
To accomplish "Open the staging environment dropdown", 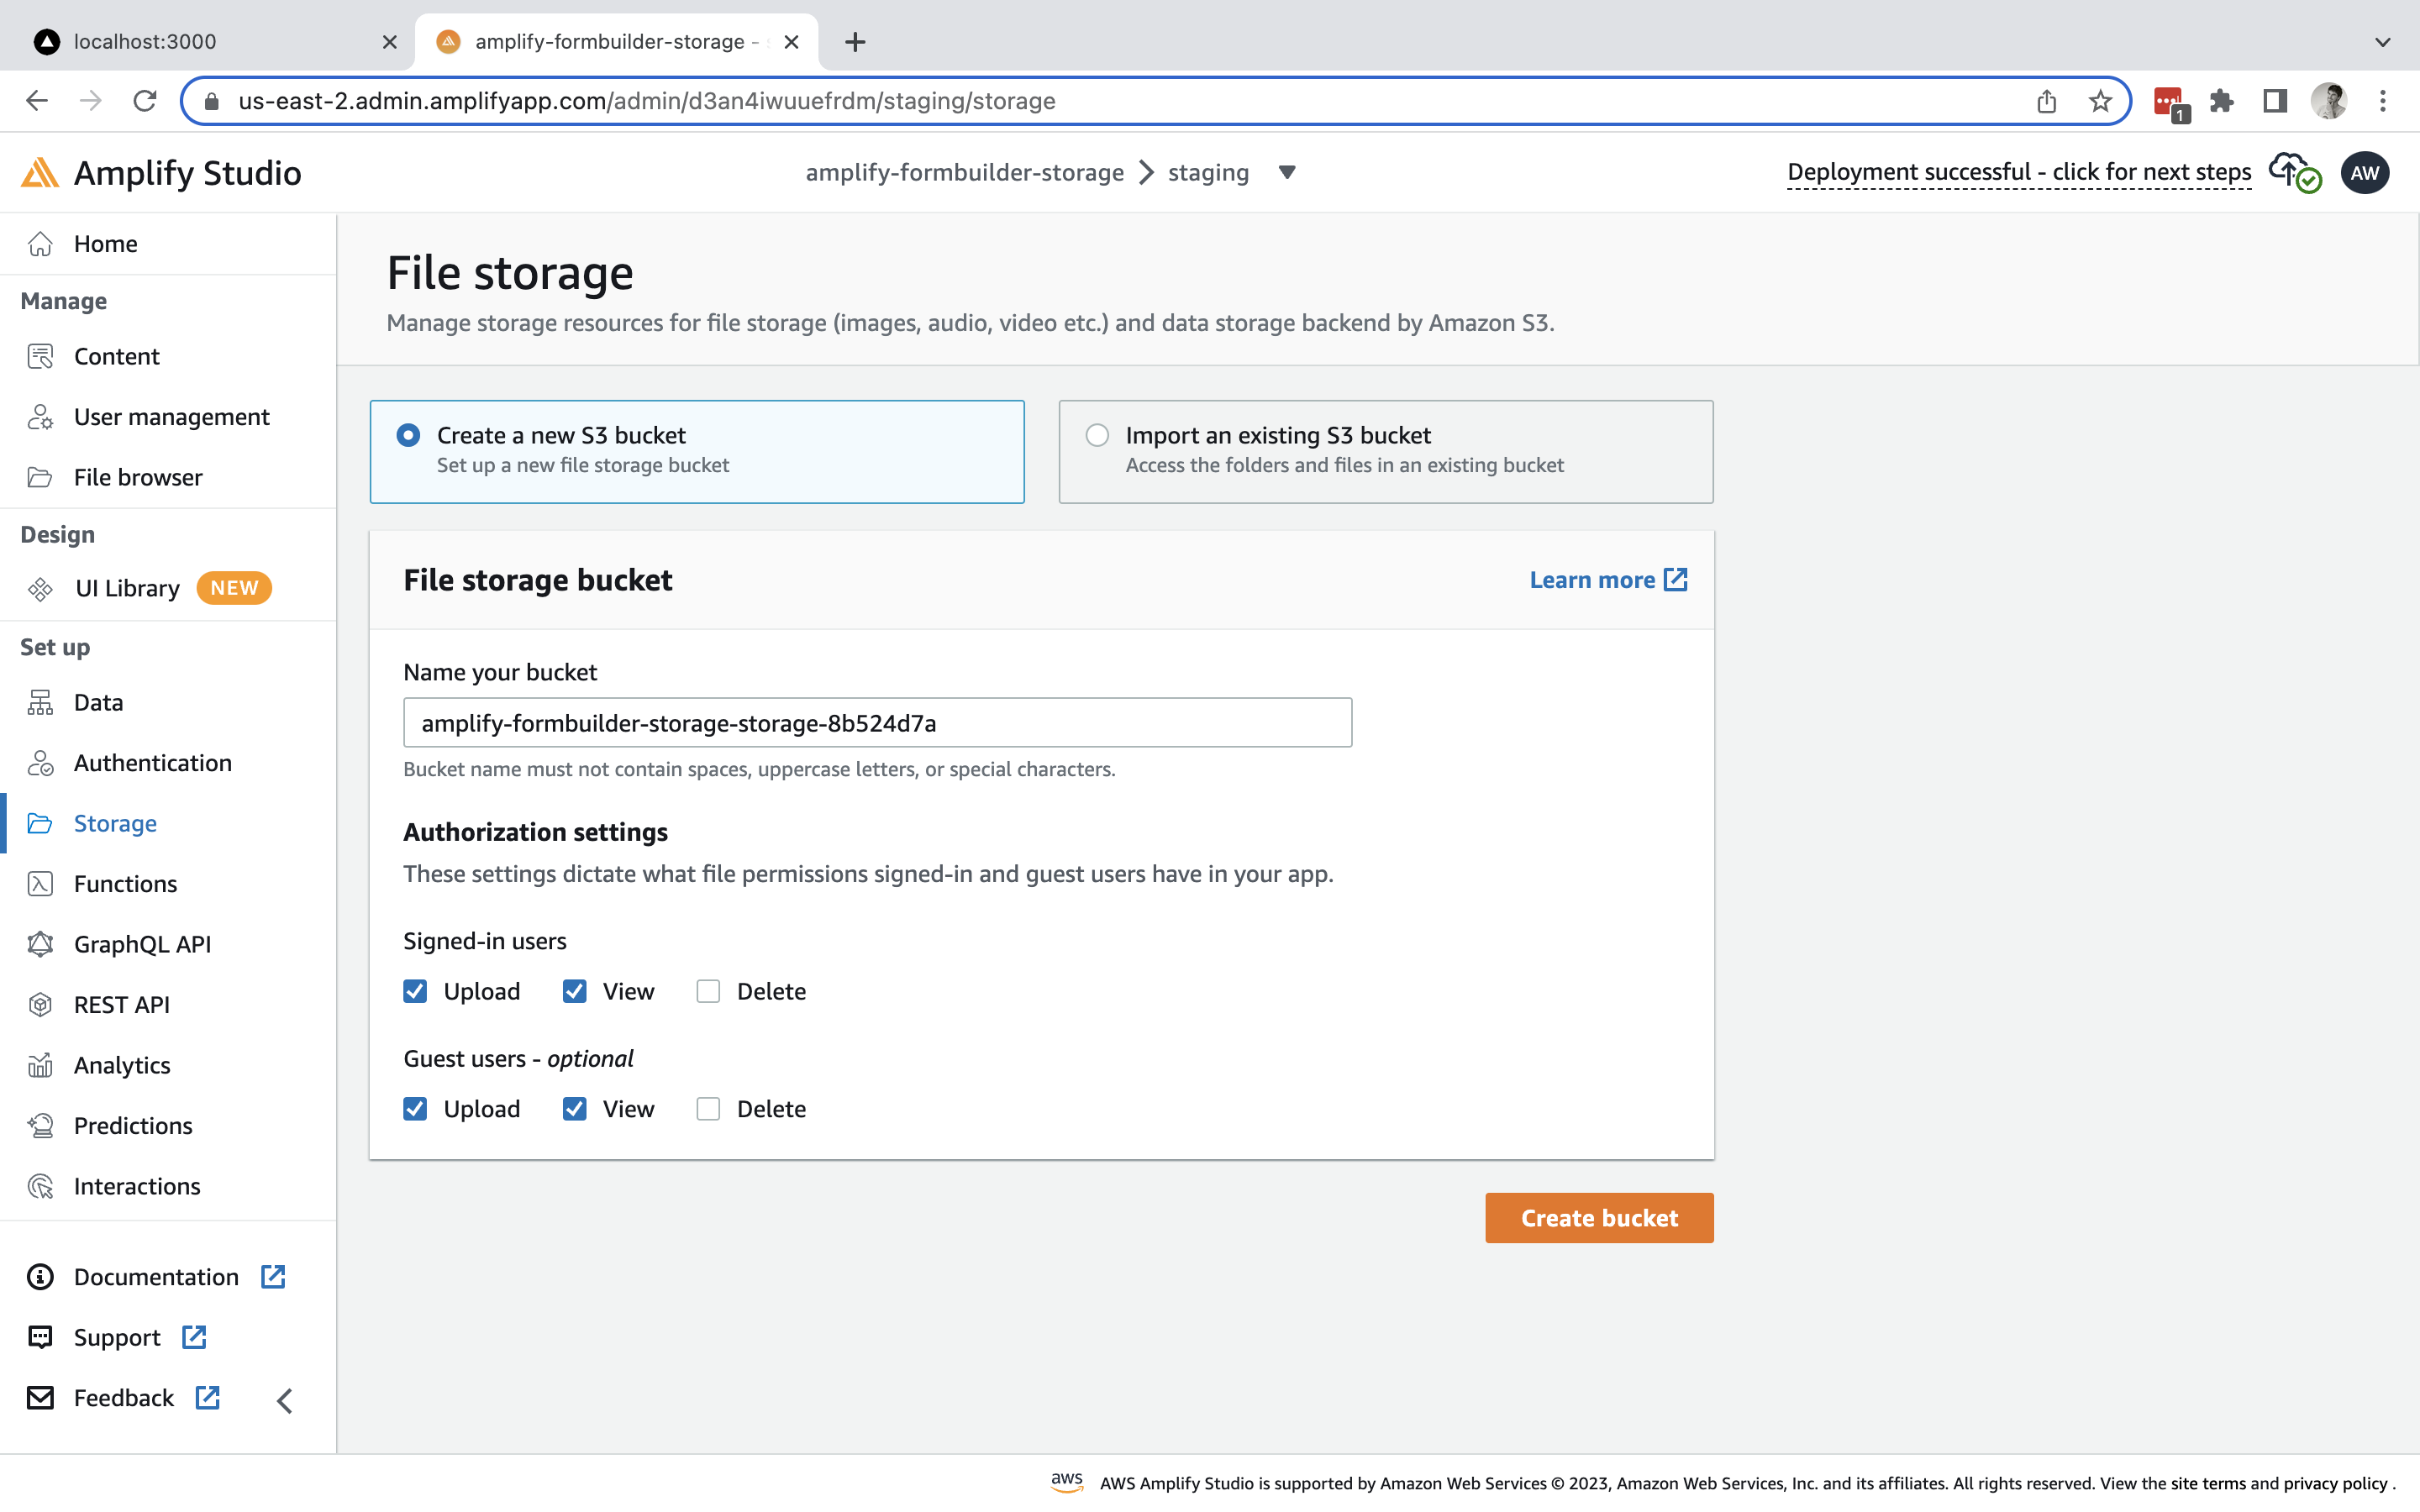I will pyautogui.click(x=1286, y=172).
